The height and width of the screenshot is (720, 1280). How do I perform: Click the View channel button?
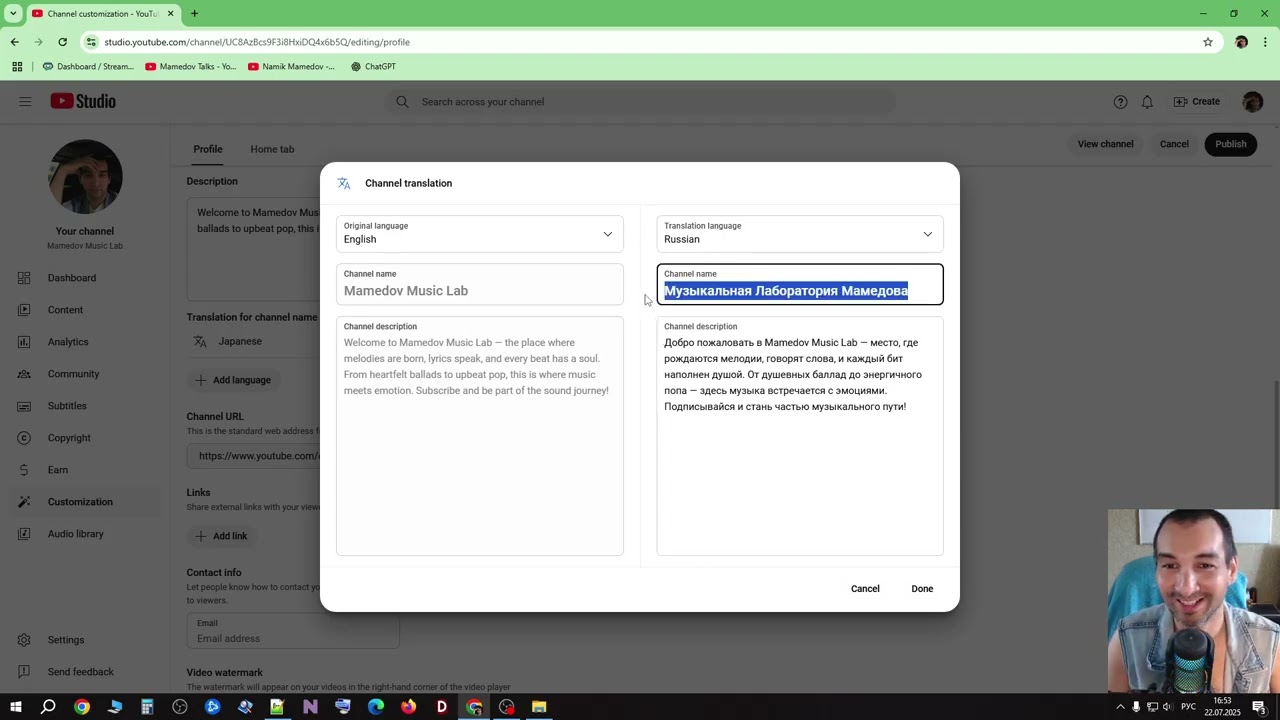1105,144
